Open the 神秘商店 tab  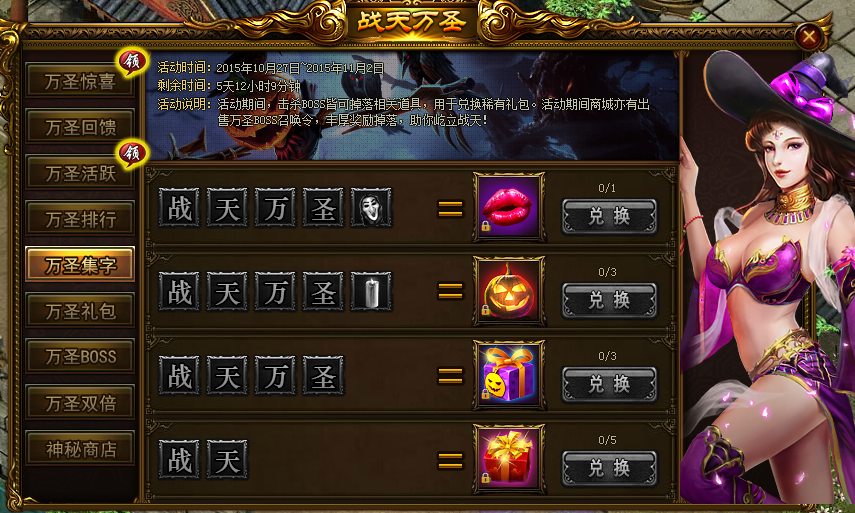80,449
